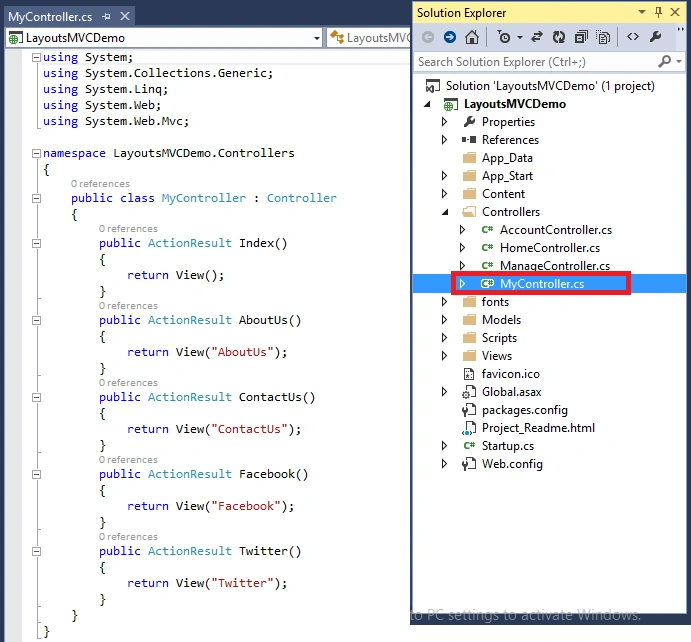
Task: Click the Search Solution Explorer field
Action: (x=536, y=62)
